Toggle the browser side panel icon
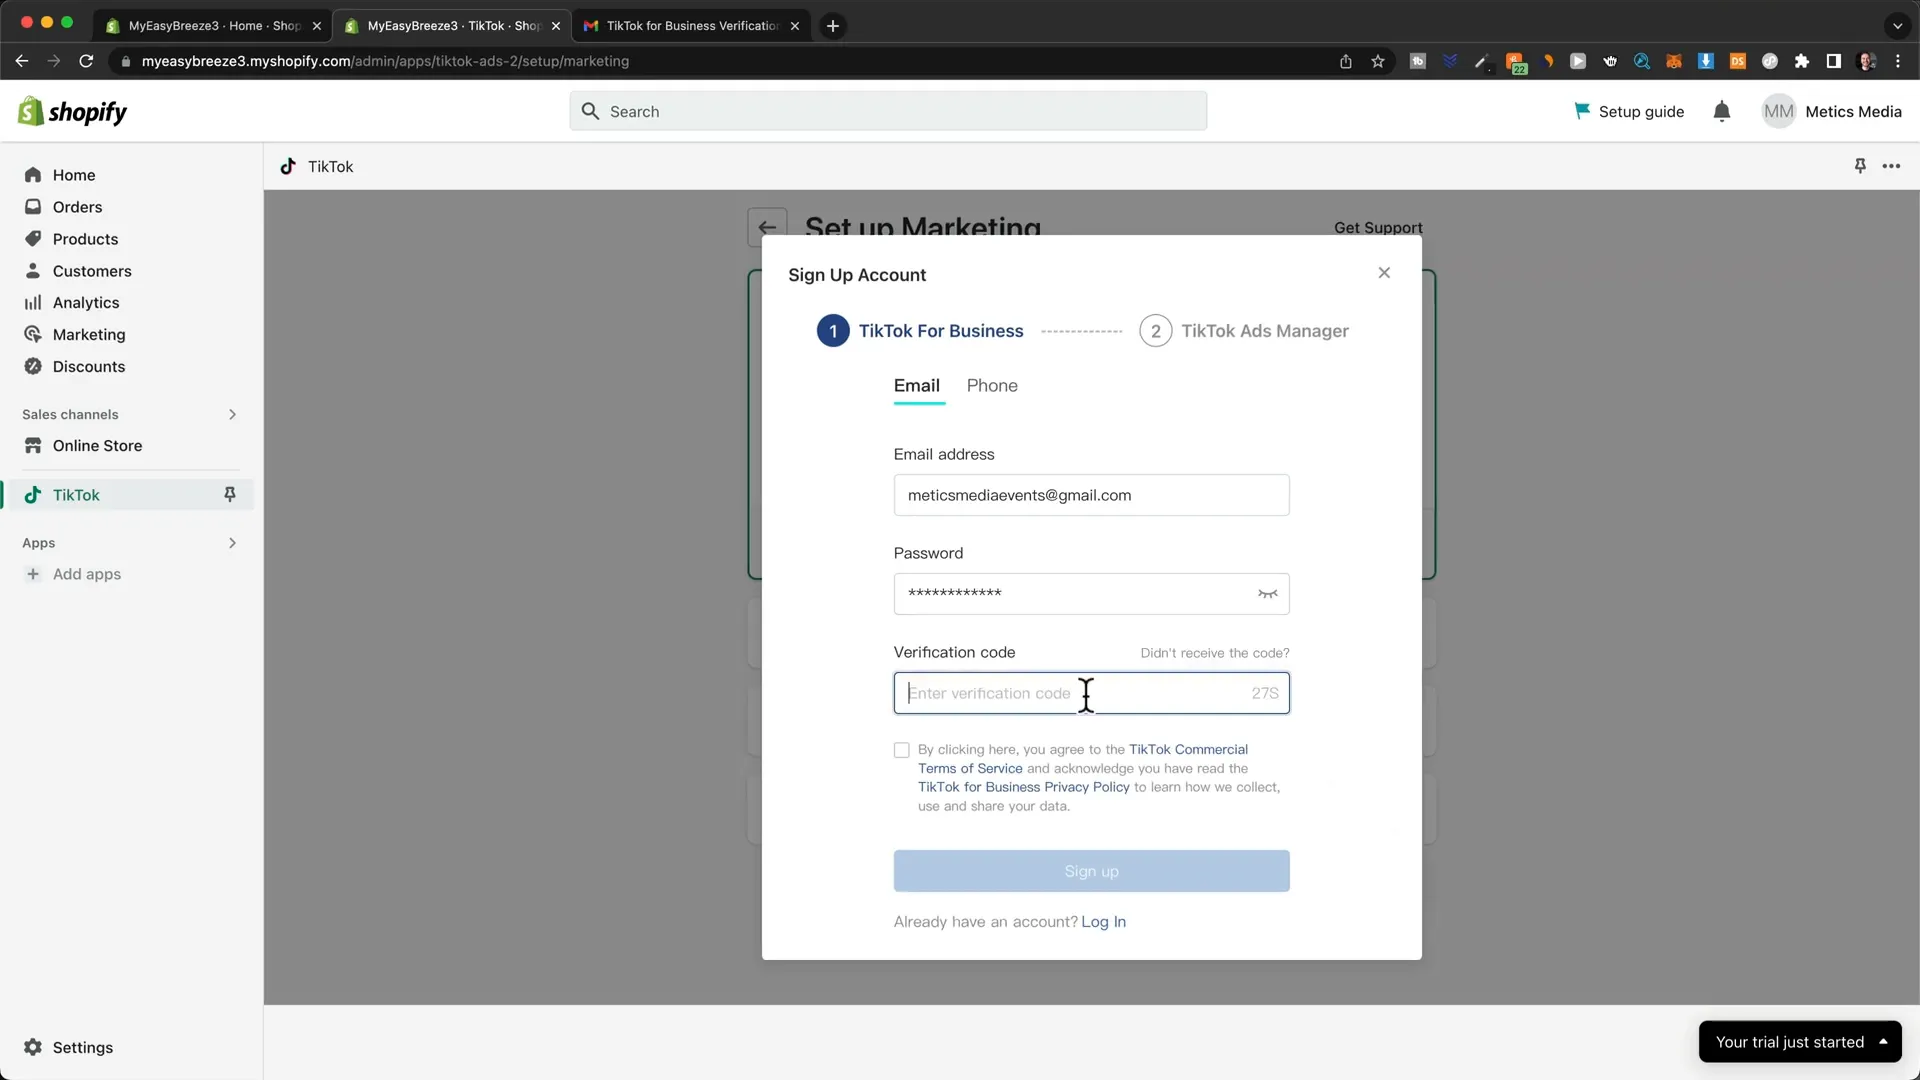 click(1834, 61)
